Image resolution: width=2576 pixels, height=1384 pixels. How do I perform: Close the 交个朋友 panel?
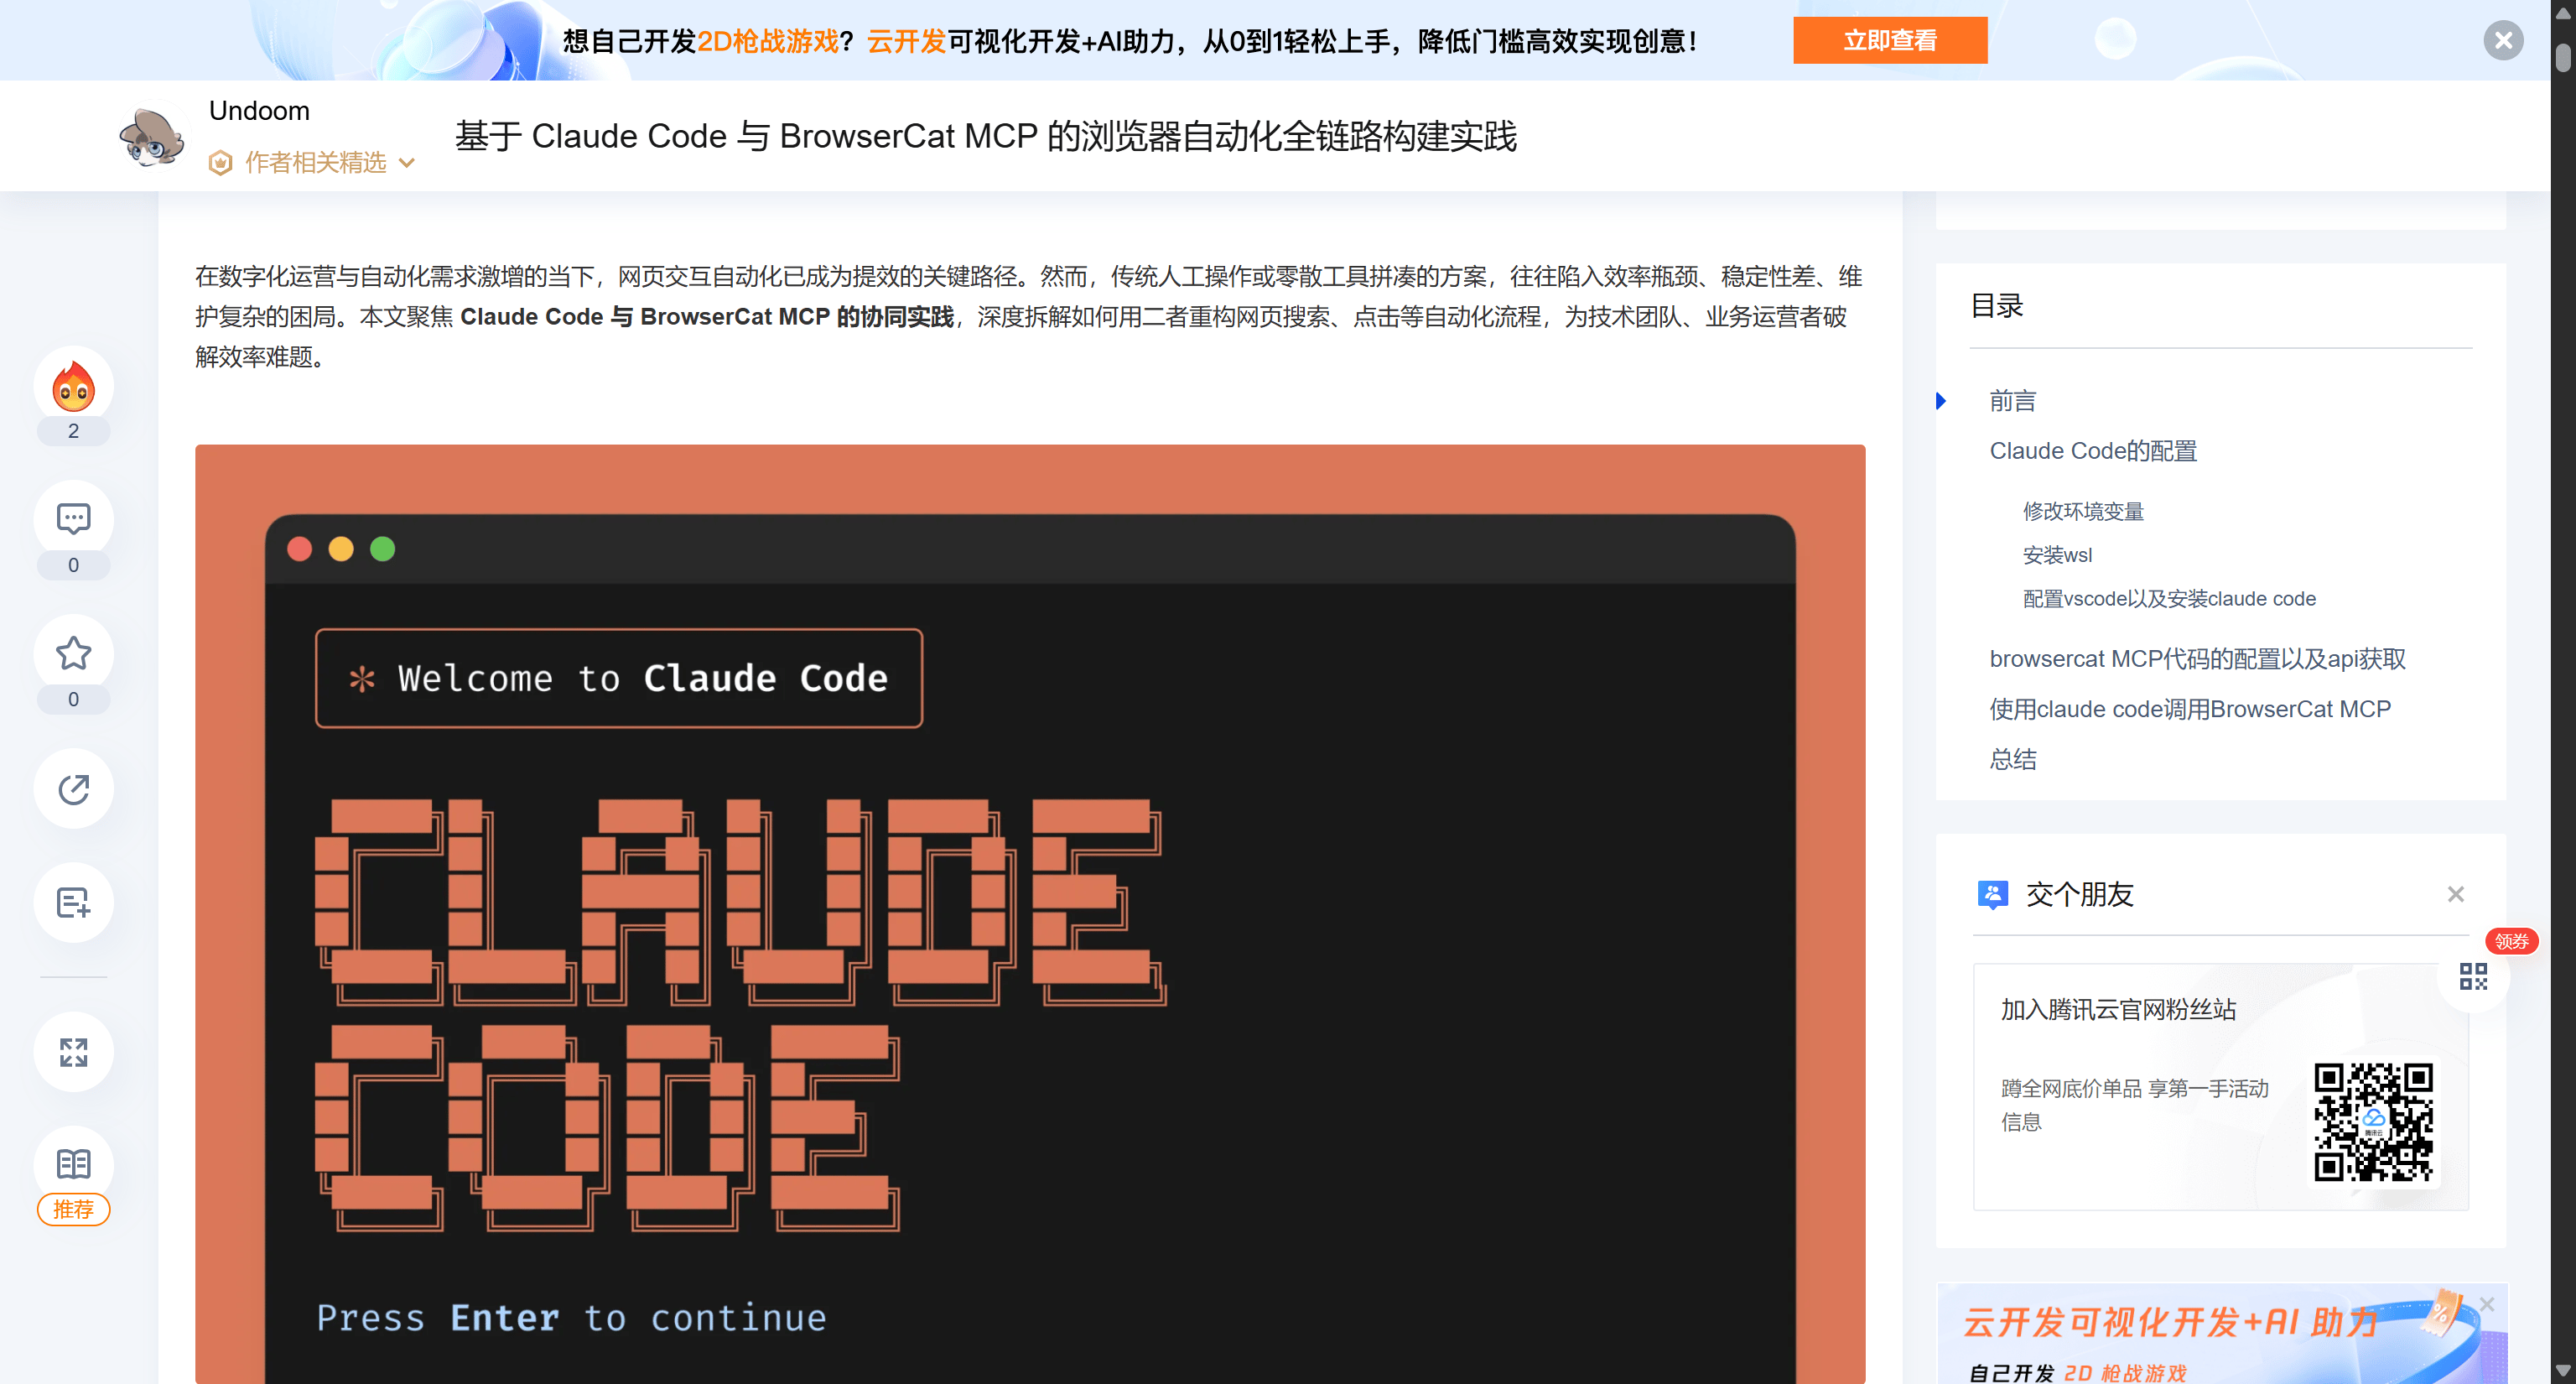[x=2455, y=894]
